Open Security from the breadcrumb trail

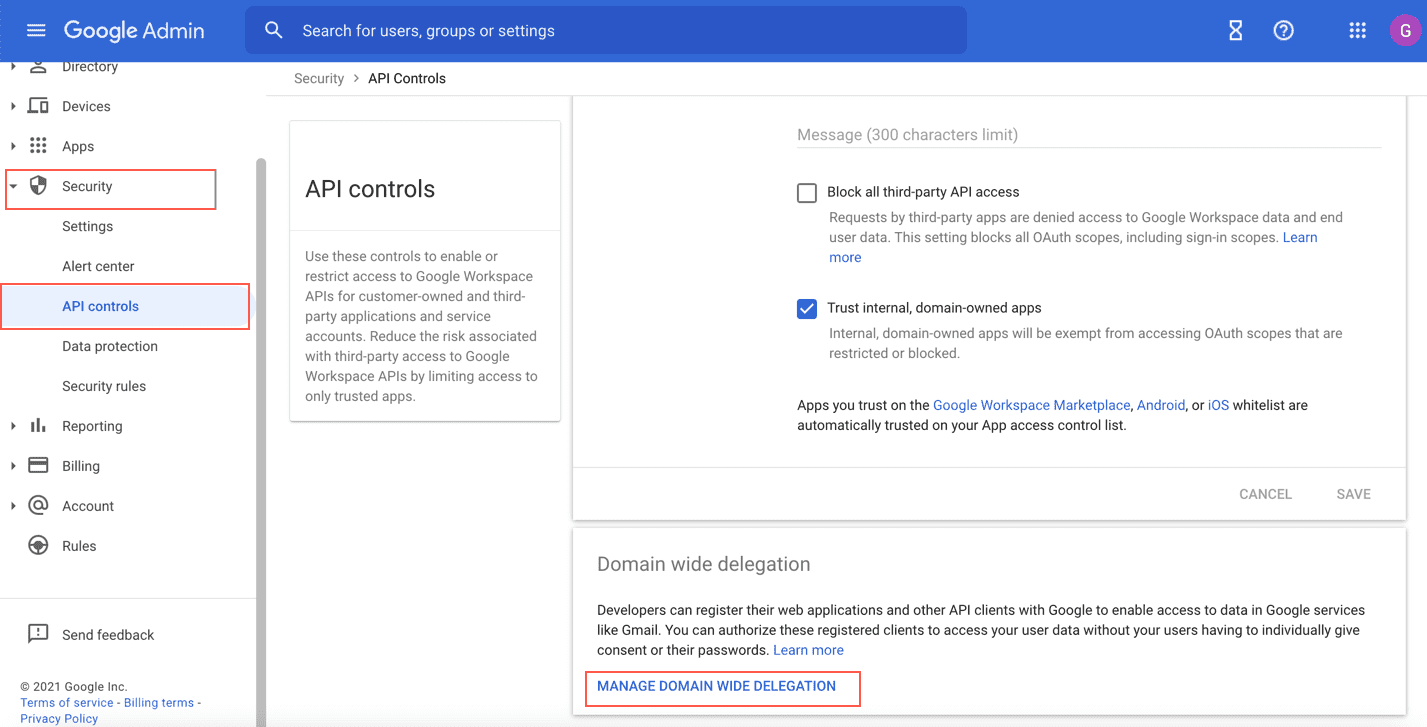click(319, 77)
